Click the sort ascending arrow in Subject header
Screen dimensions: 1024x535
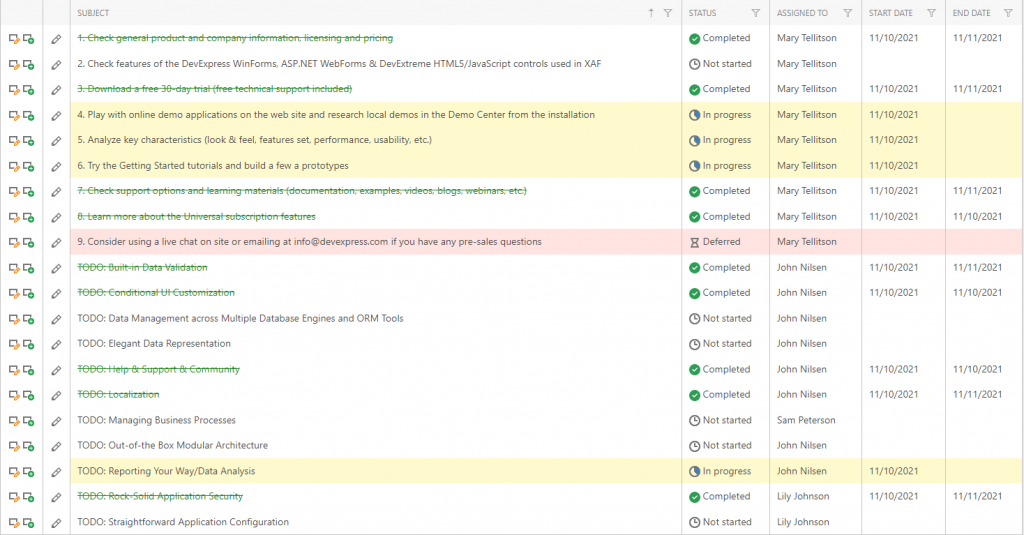click(x=651, y=13)
